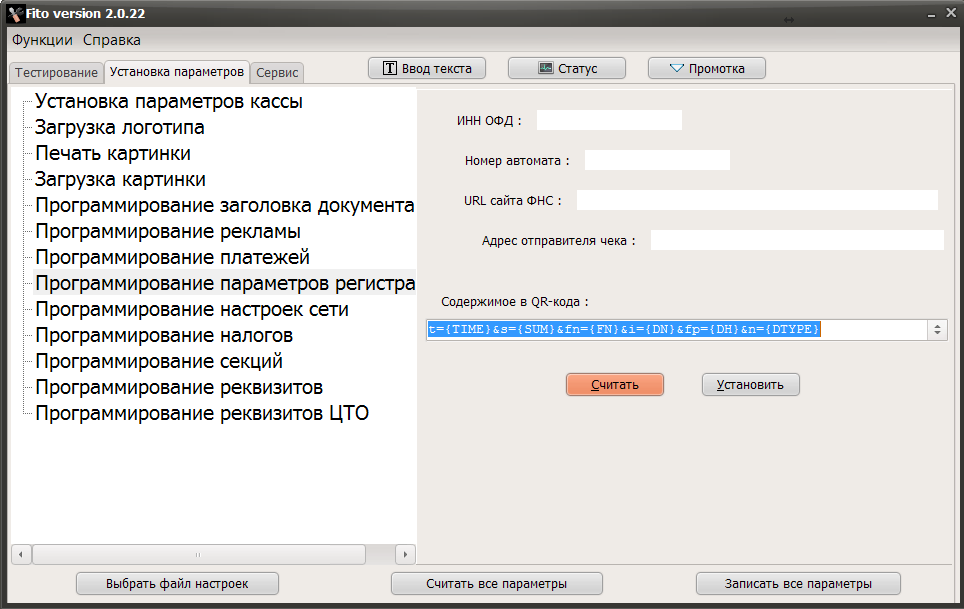
Task: Open the Справка menu
Action: (112, 40)
